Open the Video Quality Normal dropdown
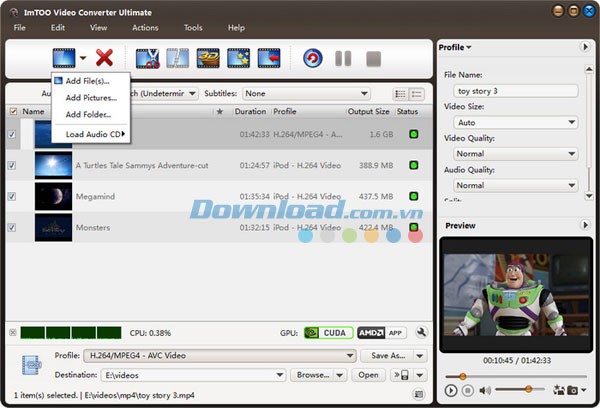600x408 pixels. coord(516,154)
